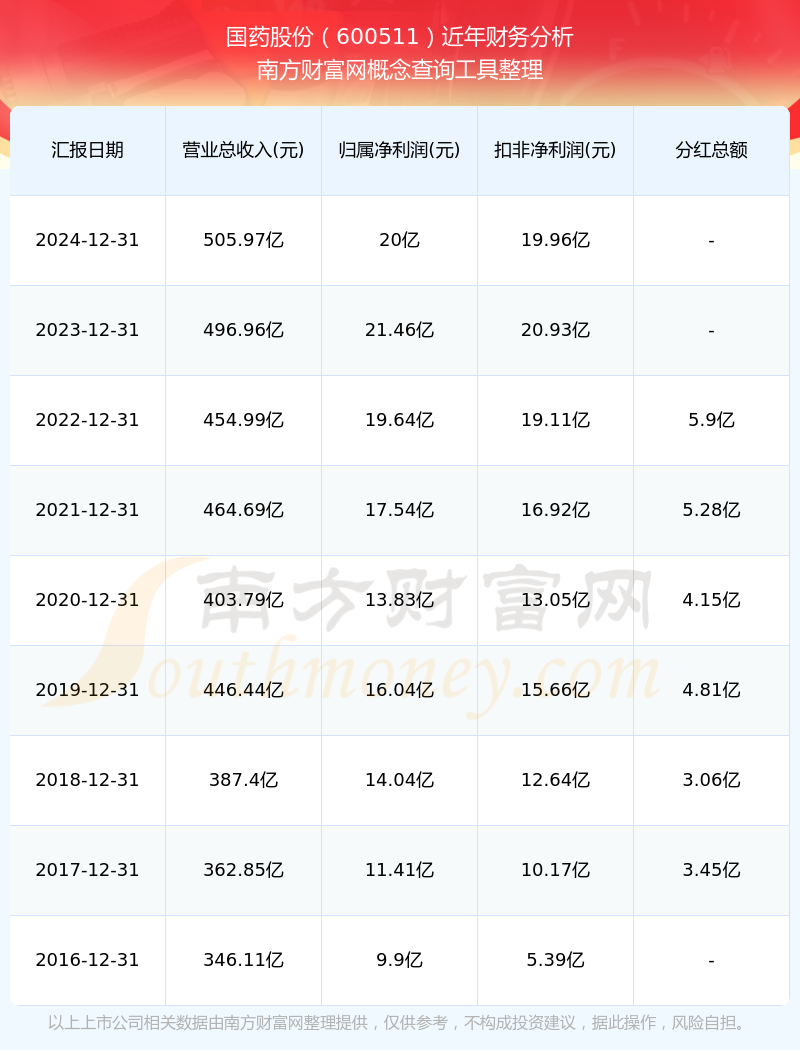The width and height of the screenshot is (800, 1050).
Task: Click the net profit value 16.04亿
Action: click(400, 690)
